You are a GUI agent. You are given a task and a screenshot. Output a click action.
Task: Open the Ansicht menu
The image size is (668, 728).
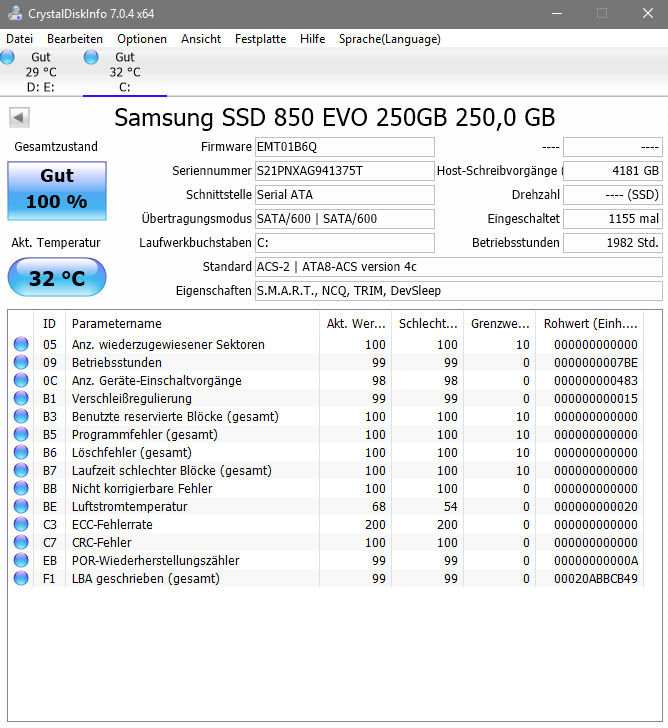click(x=201, y=39)
